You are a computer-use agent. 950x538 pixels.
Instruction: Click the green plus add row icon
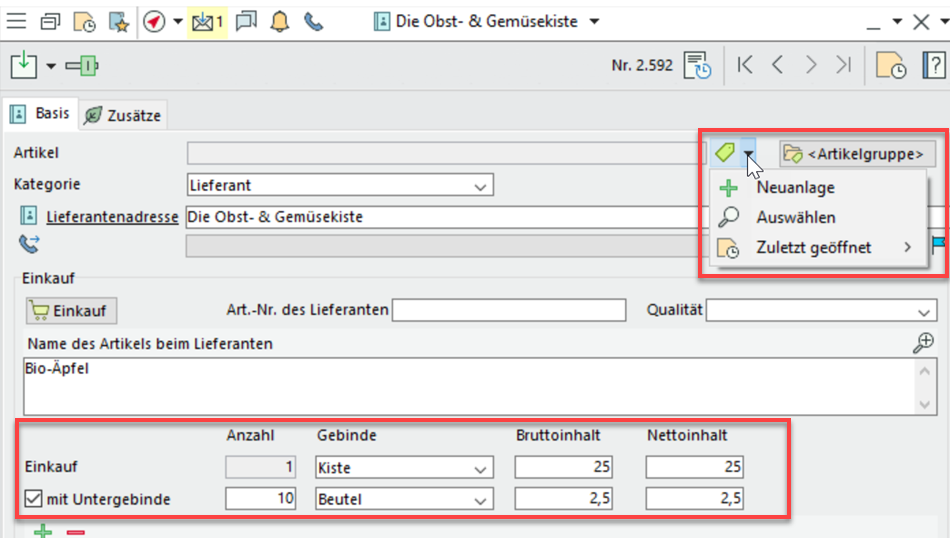[43, 531]
